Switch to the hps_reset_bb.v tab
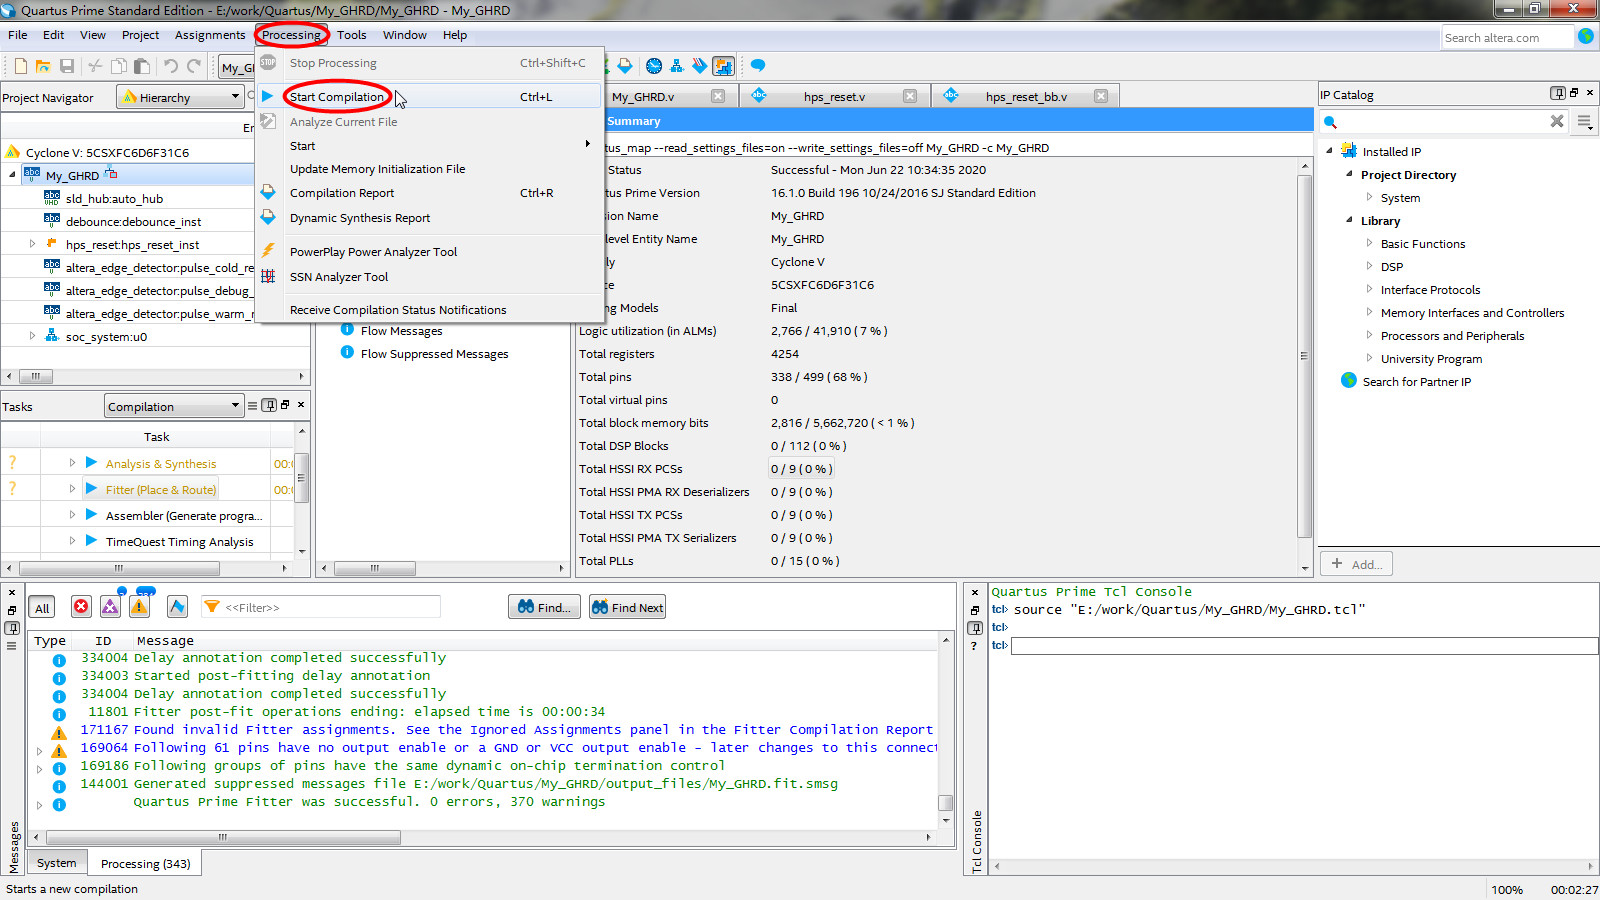 [1026, 97]
